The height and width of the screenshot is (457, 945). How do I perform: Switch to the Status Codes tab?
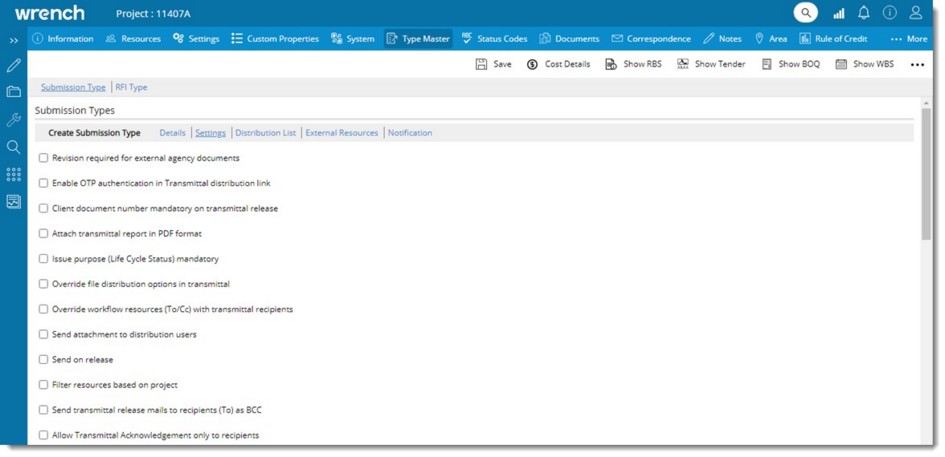[x=494, y=39]
